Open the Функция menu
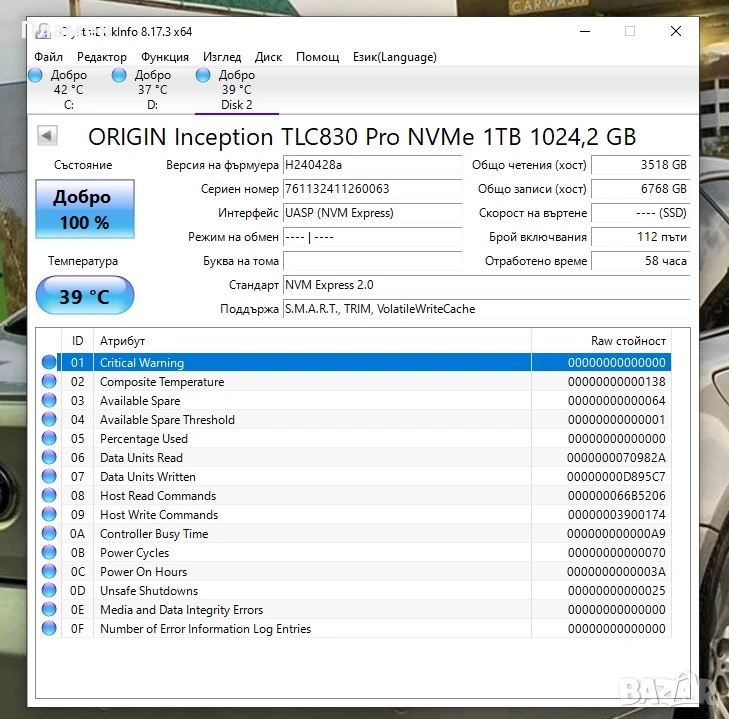The height and width of the screenshot is (719, 729). (165, 57)
